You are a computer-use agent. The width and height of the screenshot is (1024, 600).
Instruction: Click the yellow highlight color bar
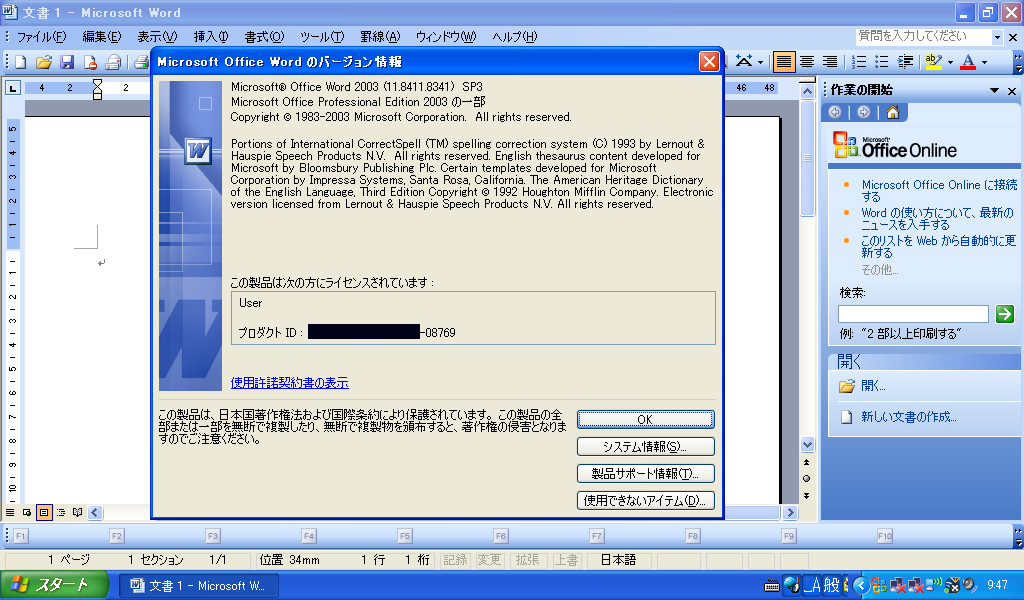pyautogui.click(x=933, y=69)
